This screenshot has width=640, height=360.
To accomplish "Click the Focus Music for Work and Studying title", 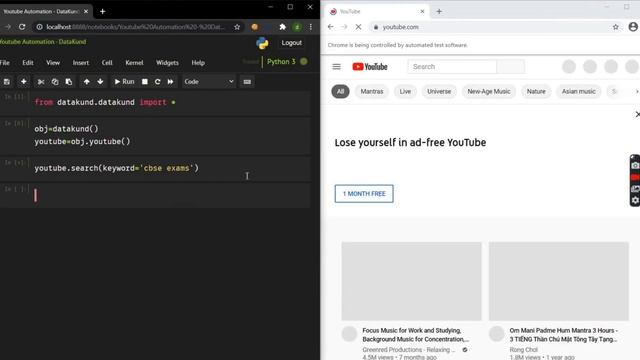I will [x=416, y=335].
